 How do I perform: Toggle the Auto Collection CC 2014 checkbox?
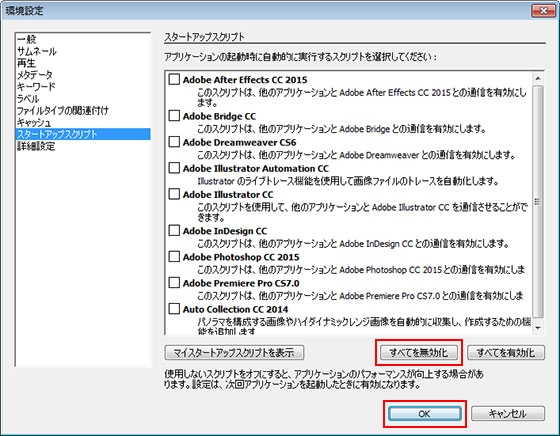(x=174, y=309)
